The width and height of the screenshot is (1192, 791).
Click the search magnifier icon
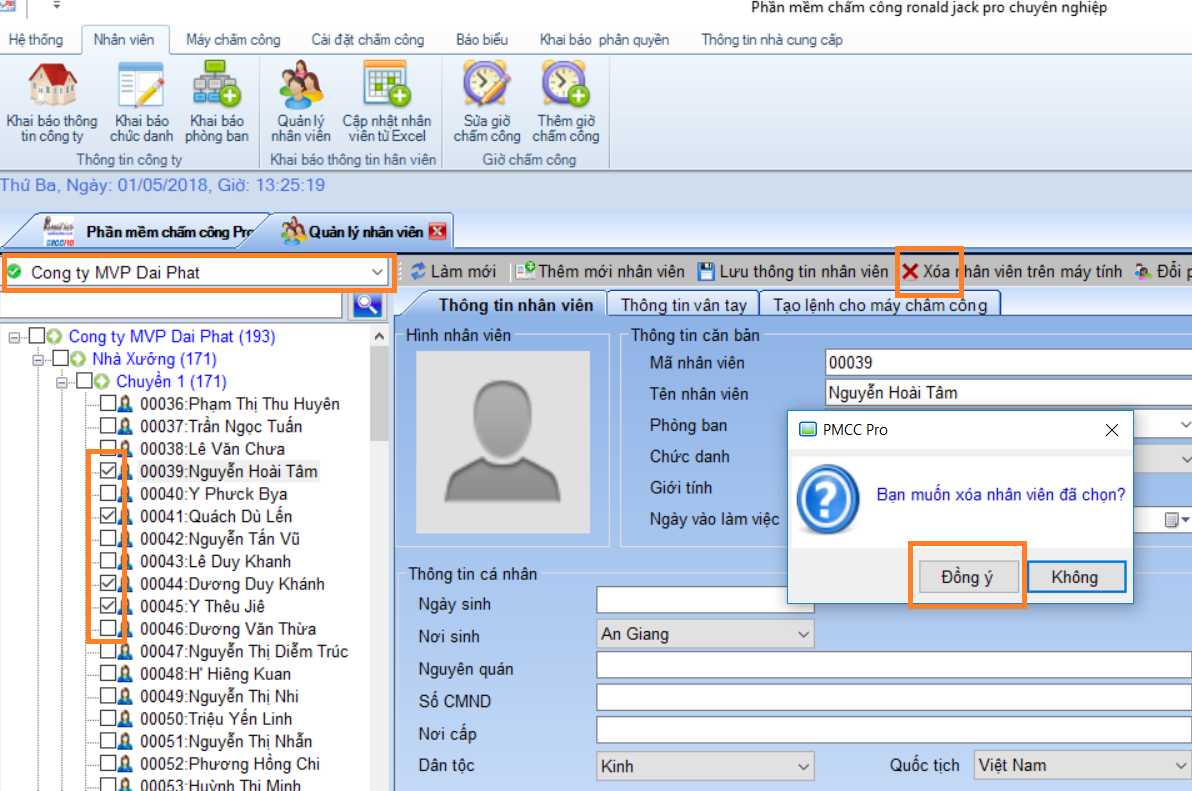(x=367, y=305)
